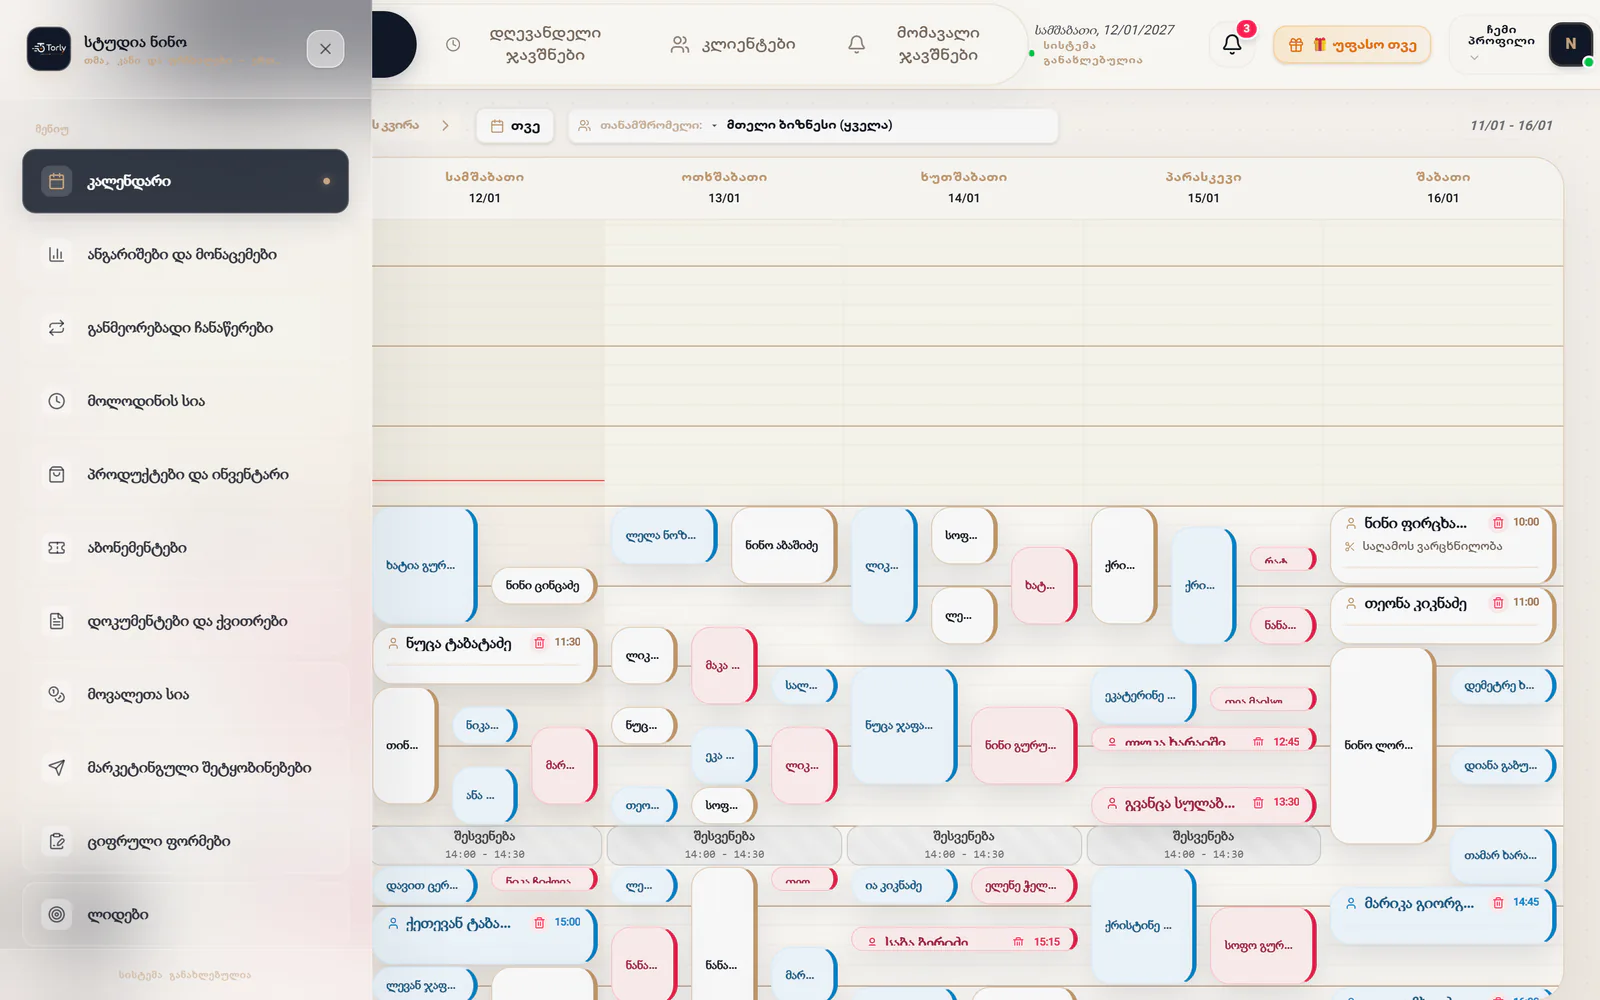Click the შესვენება 14:00 - 14:30 block under 13/01

pyautogui.click(x=724, y=845)
